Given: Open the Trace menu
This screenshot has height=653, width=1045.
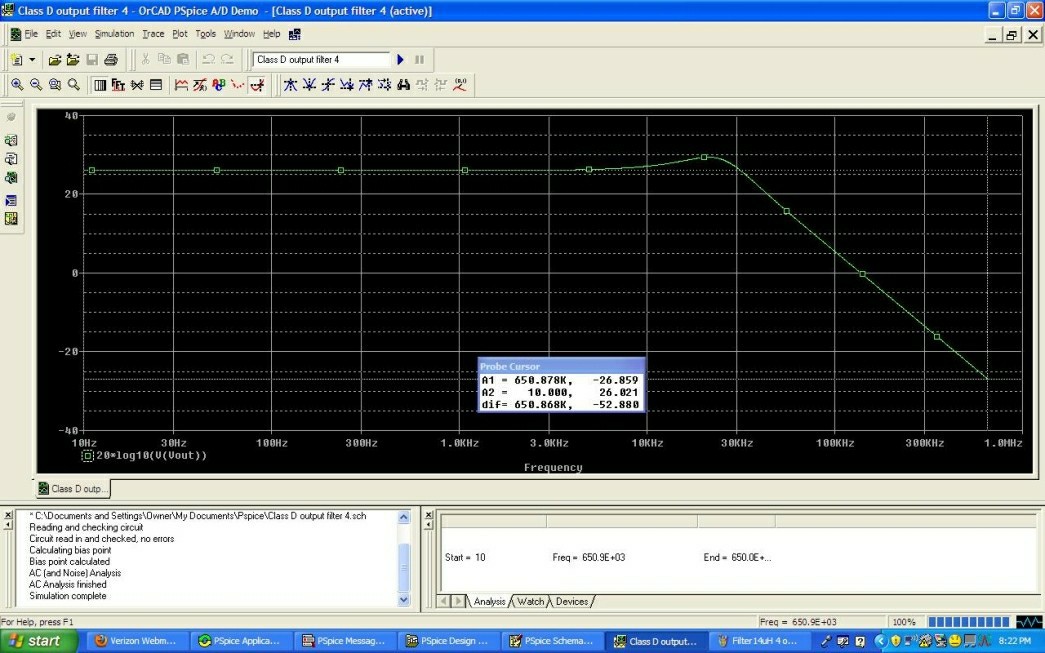Looking at the screenshot, I should click(153, 33).
